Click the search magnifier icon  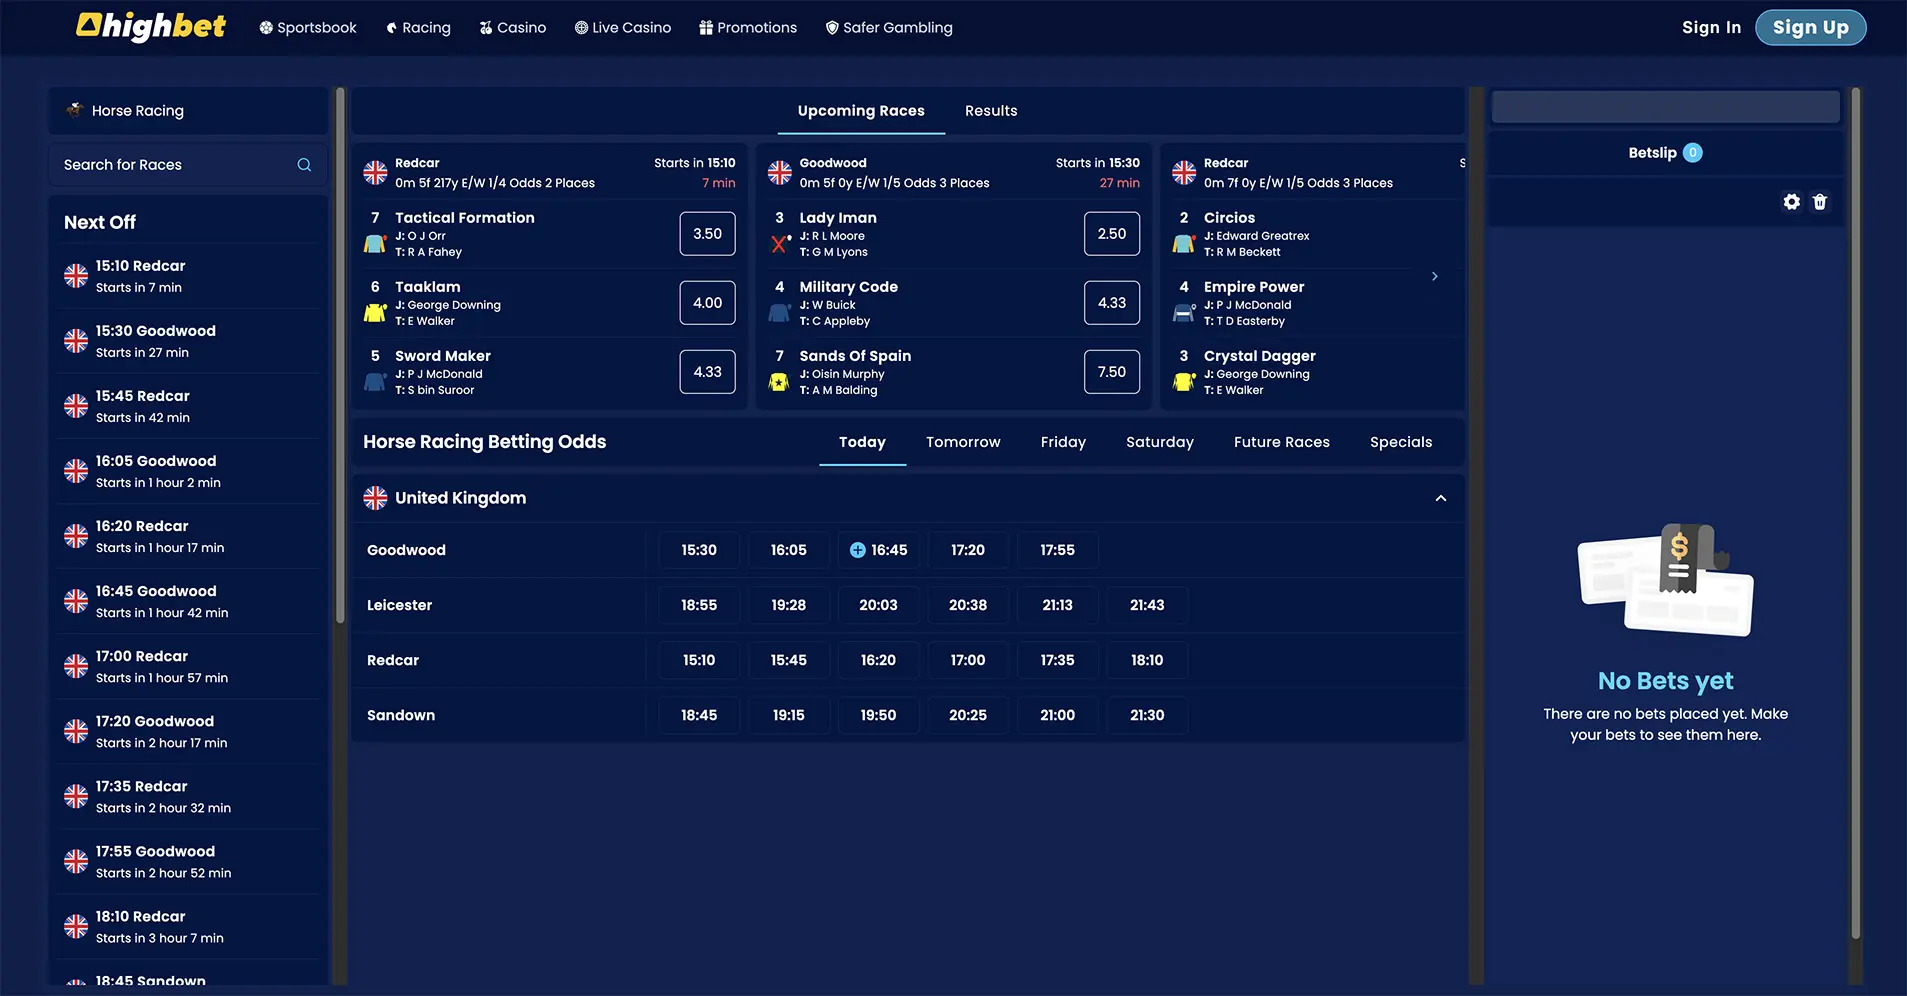click(304, 165)
